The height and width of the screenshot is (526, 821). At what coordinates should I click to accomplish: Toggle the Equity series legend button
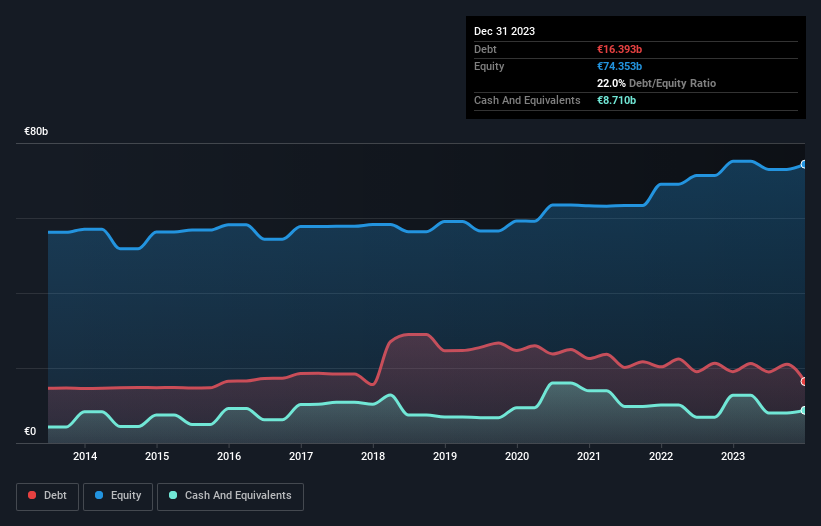[118, 496]
